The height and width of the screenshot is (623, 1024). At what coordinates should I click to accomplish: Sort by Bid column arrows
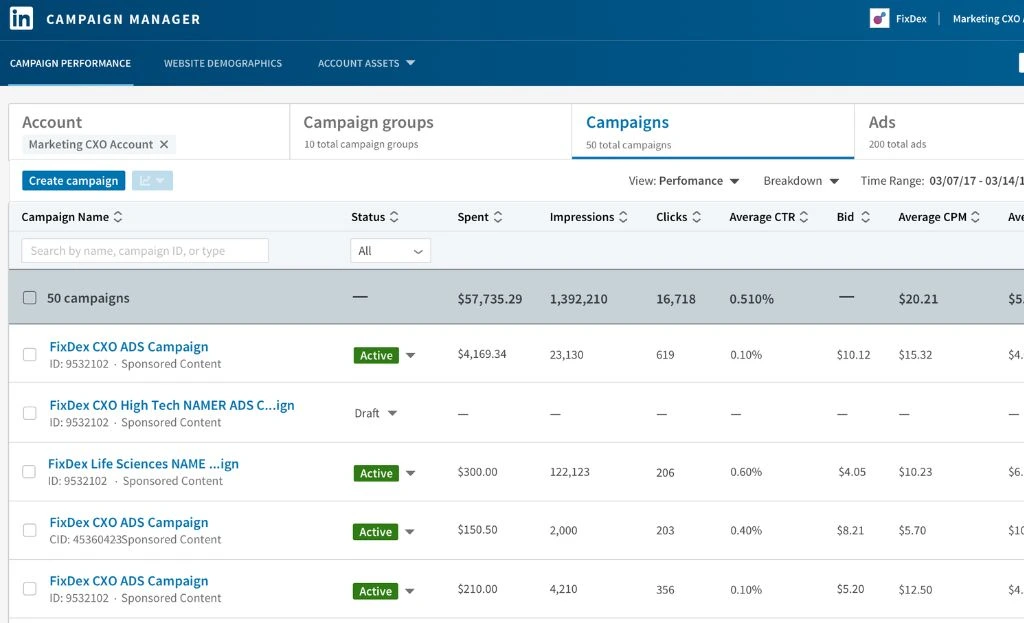click(865, 217)
